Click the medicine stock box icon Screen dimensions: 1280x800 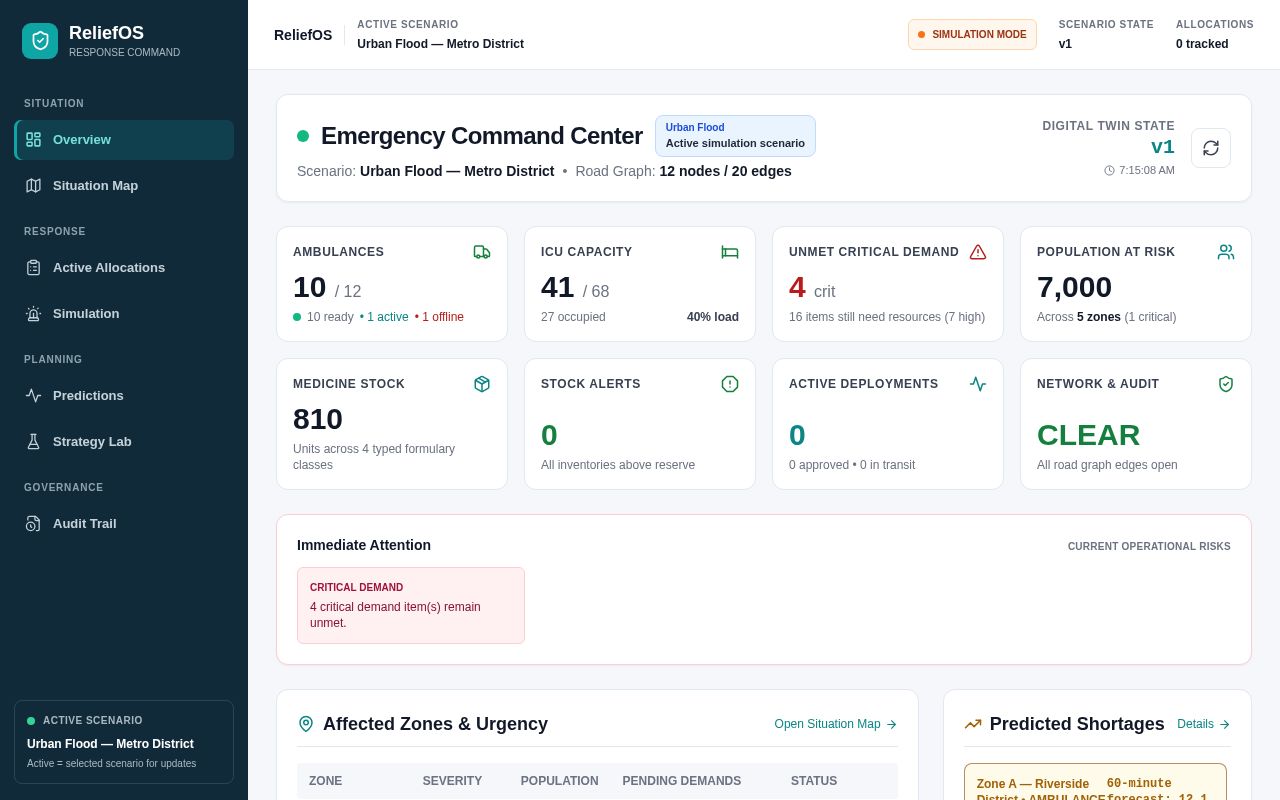(x=482, y=384)
